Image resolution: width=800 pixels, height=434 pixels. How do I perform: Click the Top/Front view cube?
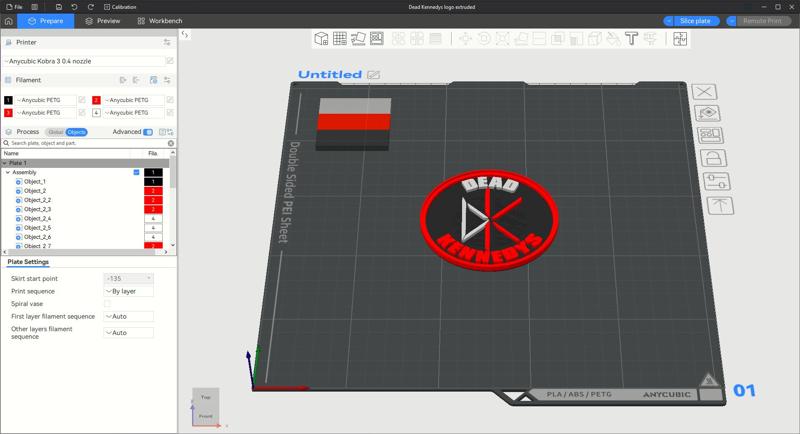click(x=206, y=406)
